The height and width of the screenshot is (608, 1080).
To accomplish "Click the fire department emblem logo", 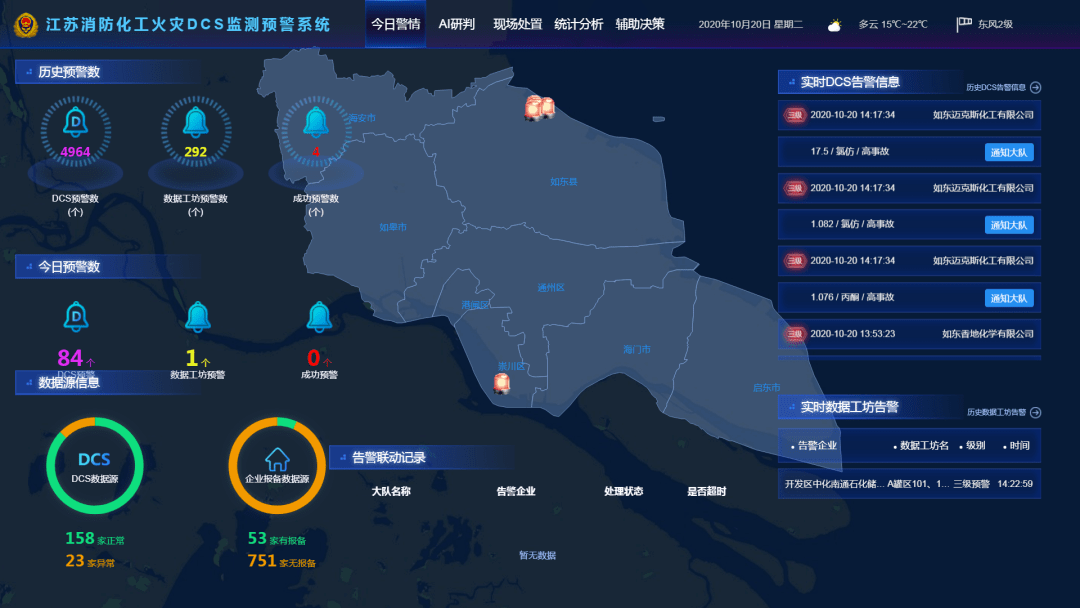I will [x=26, y=25].
